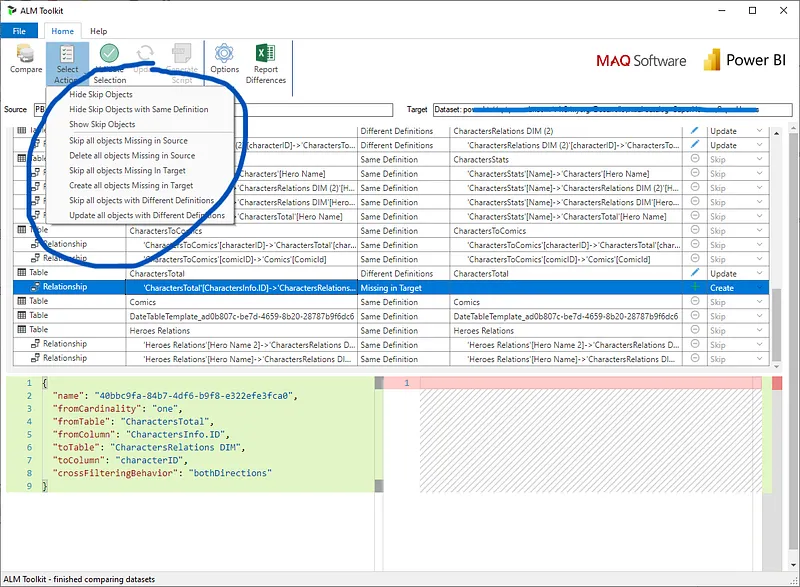Select the Comics source table cell

241,302
